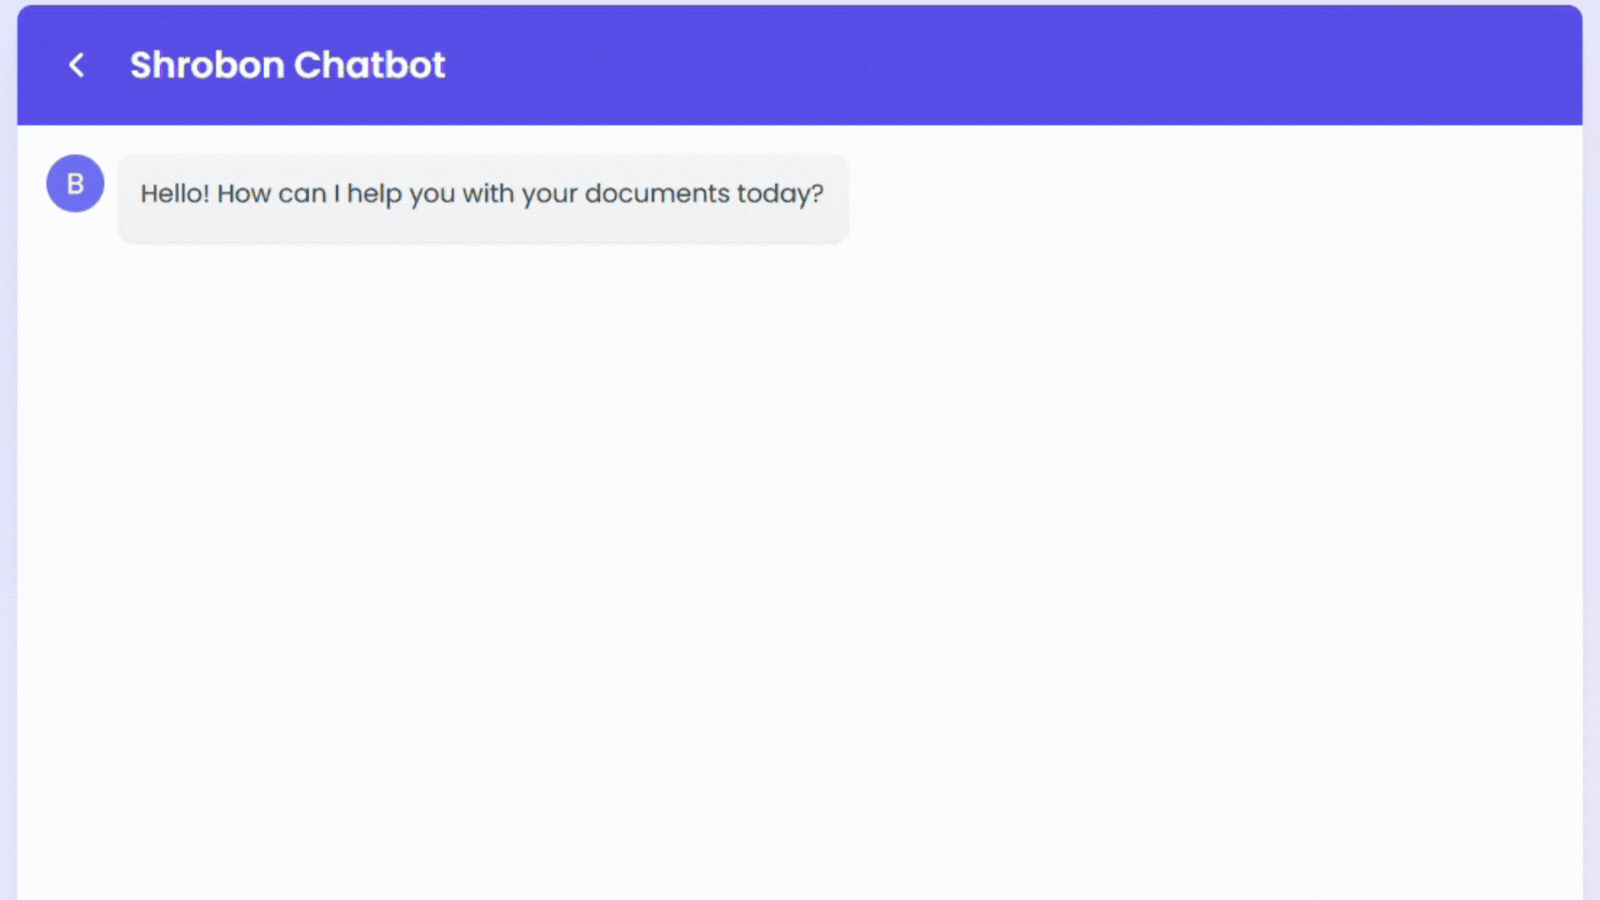Click the Shrobon Chatbot title
Viewport: 1600px width, 900px height.
(287, 66)
